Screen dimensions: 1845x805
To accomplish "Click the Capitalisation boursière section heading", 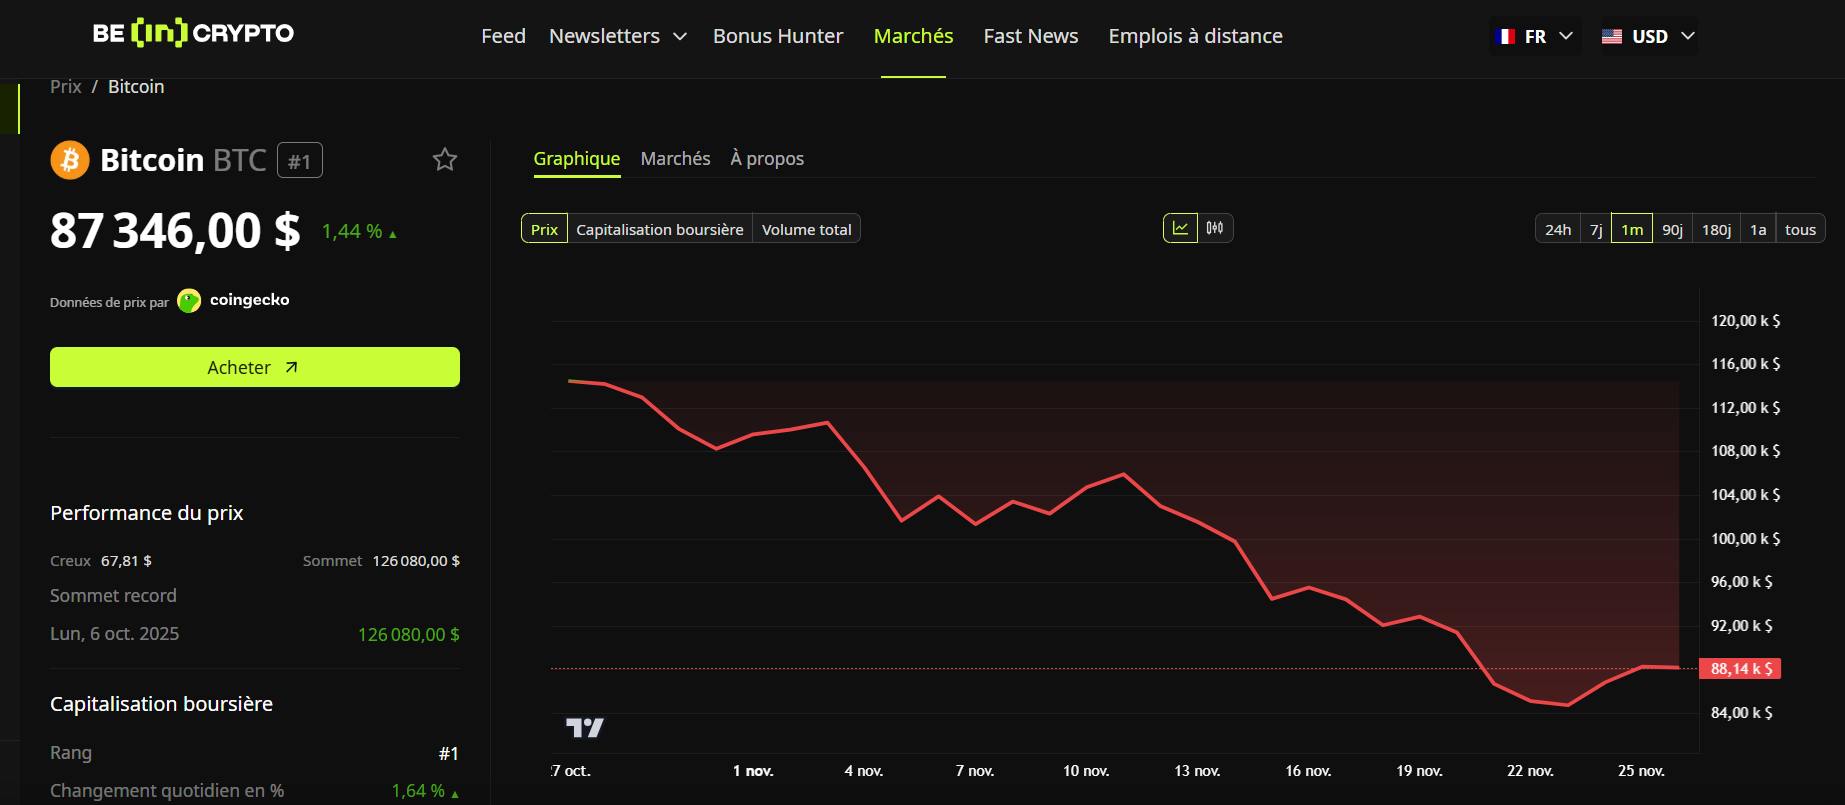I will [x=161, y=704].
